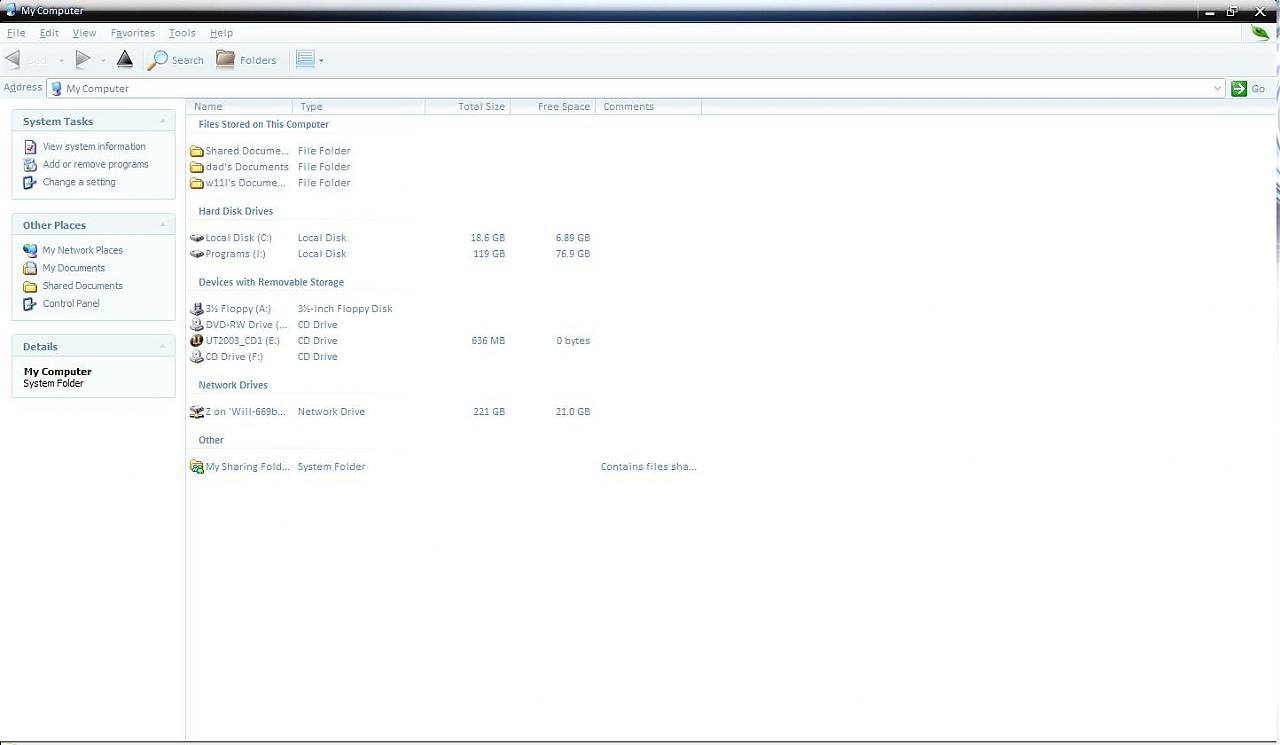Open the Search magnifier tool
Screen dimensions: 1280x745
click(176, 60)
